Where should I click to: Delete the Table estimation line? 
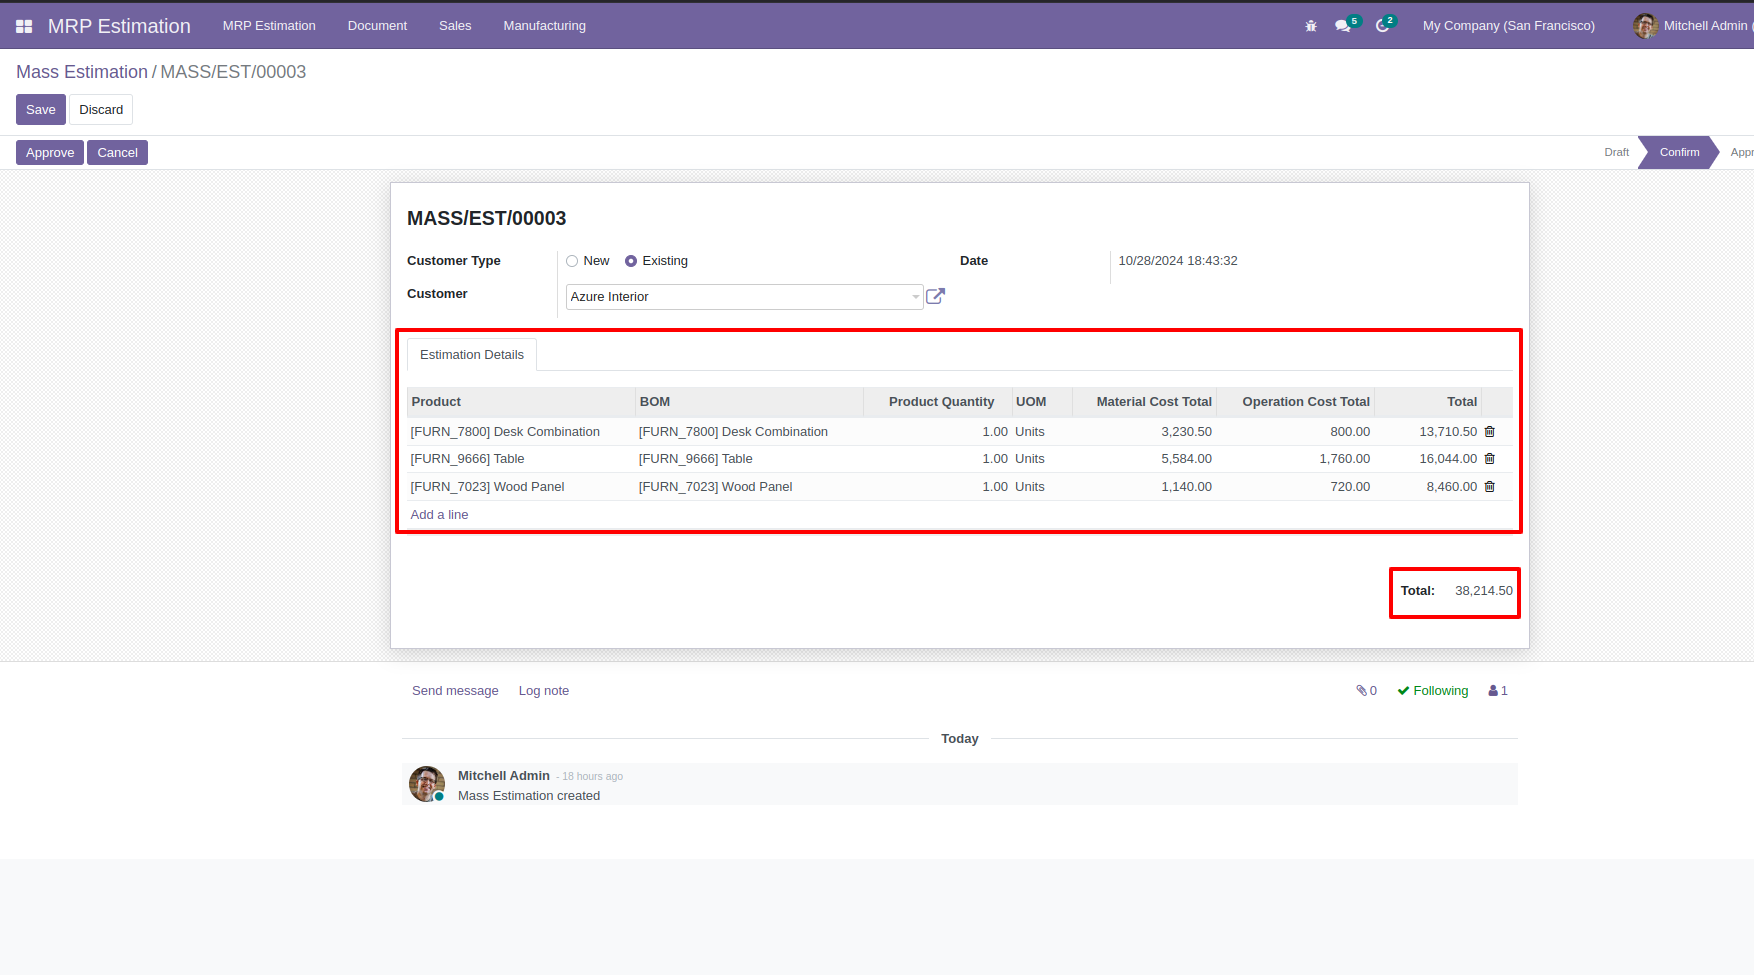pos(1490,459)
